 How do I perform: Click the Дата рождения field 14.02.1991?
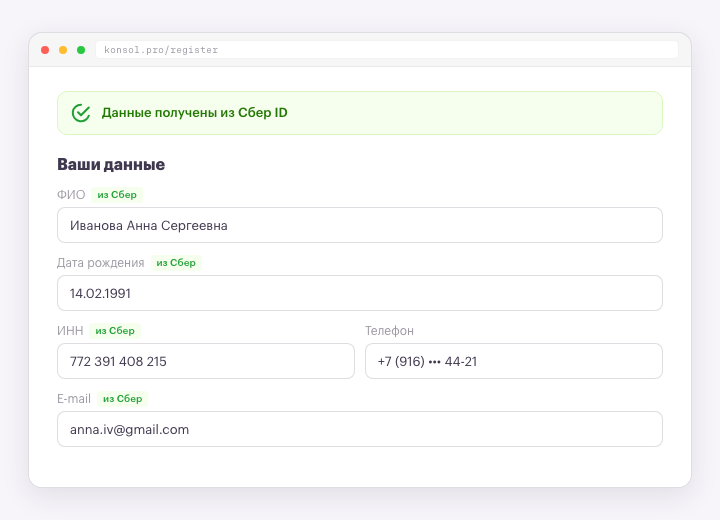360,293
